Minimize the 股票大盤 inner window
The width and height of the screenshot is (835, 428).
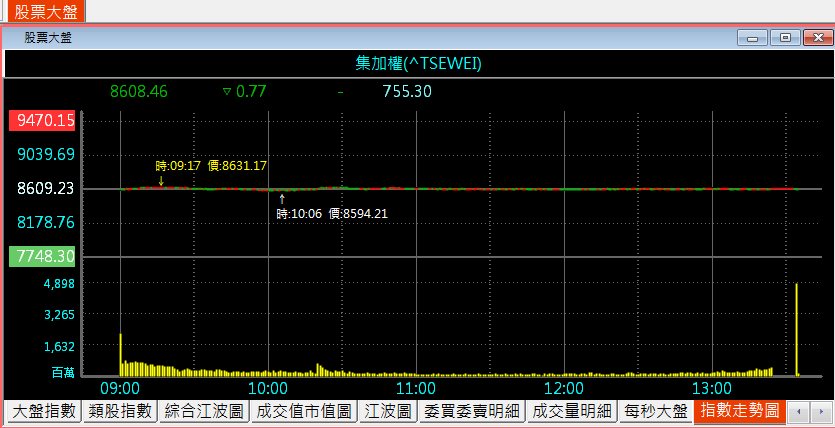tap(751, 38)
